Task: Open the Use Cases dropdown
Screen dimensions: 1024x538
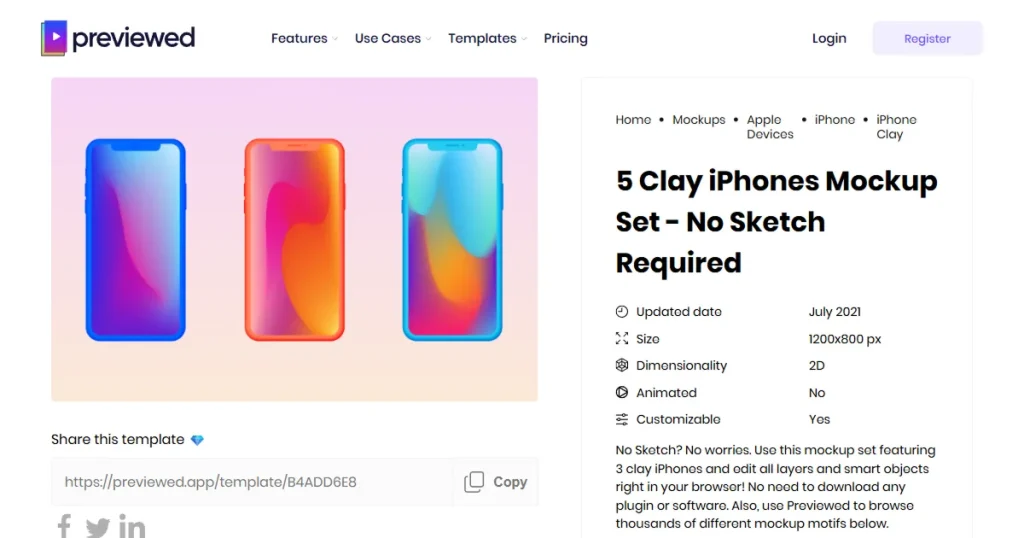Action: pyautogui.click(x=392, y=39)
